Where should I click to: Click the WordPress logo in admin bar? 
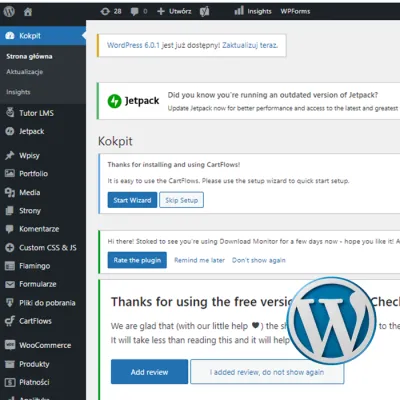pyautogui.click(x=9, y=12)
